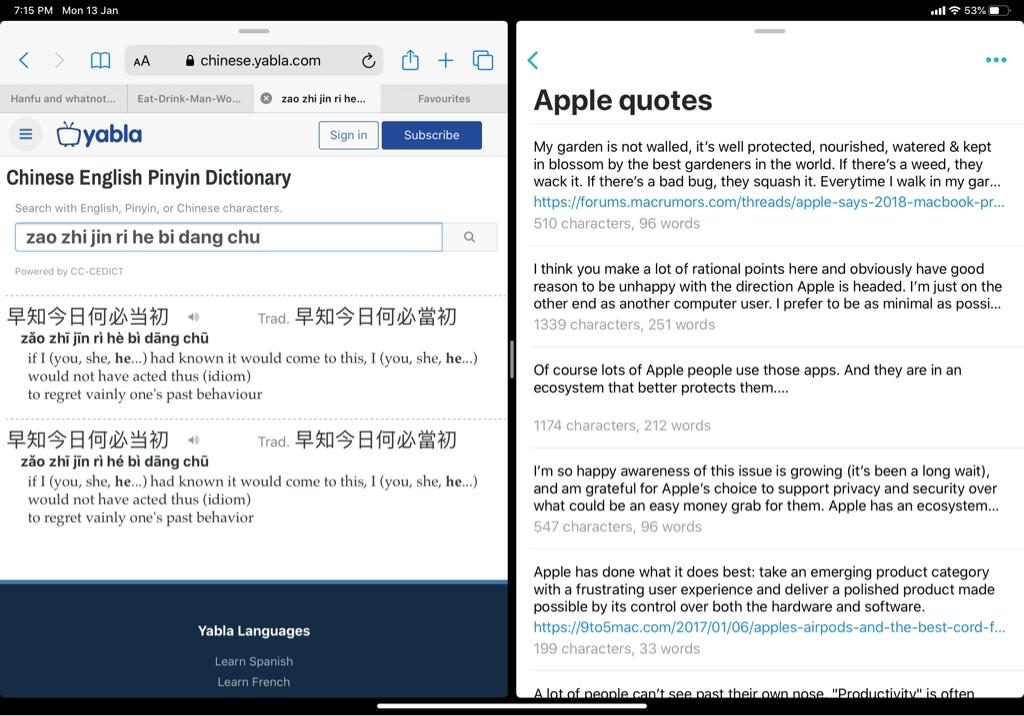Screen dimensions: 1024x716
Task: Switch to Eat-Drink-Man-Wo tab
Action: pos(189,99)
